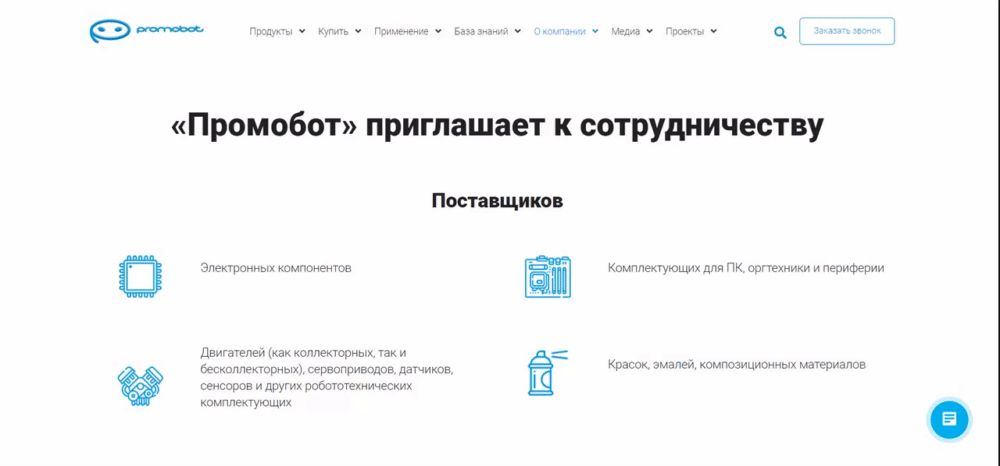Click the Заказать звонок button

click(847, 31)
